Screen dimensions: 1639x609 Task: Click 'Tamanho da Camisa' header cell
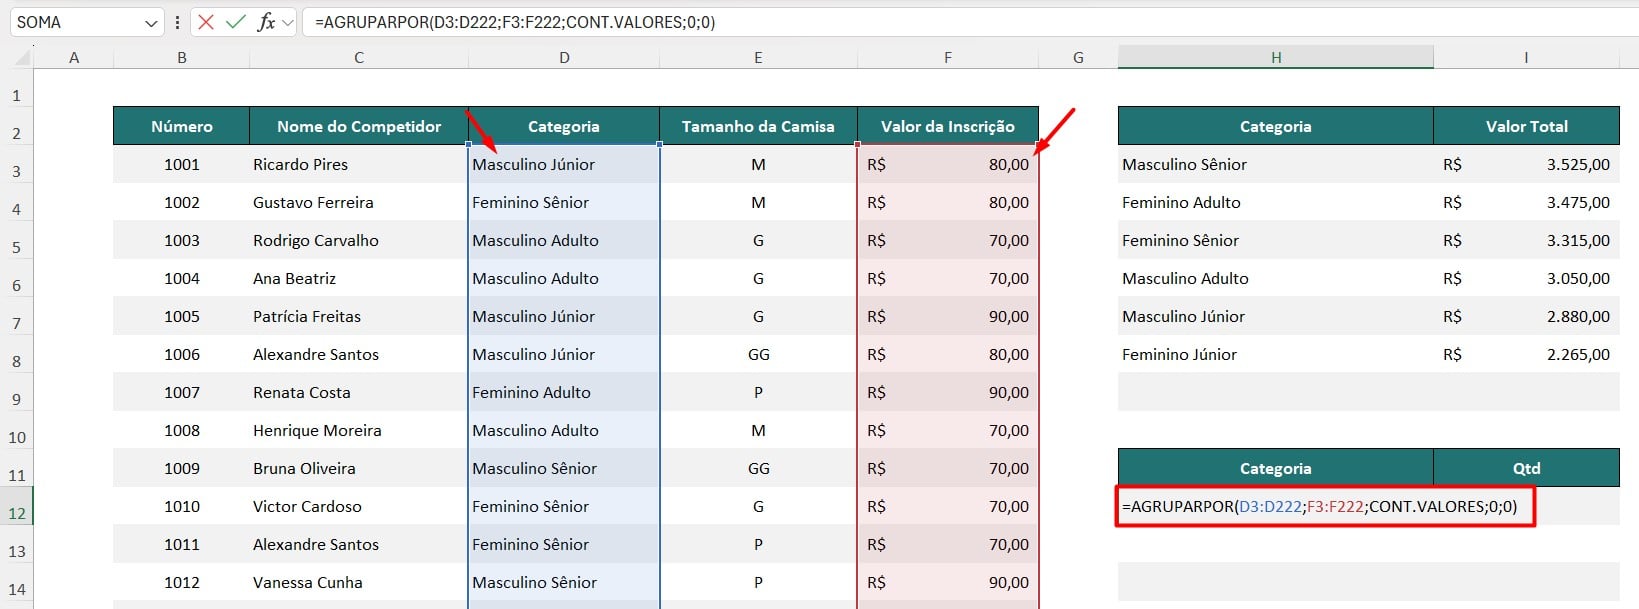758,126
